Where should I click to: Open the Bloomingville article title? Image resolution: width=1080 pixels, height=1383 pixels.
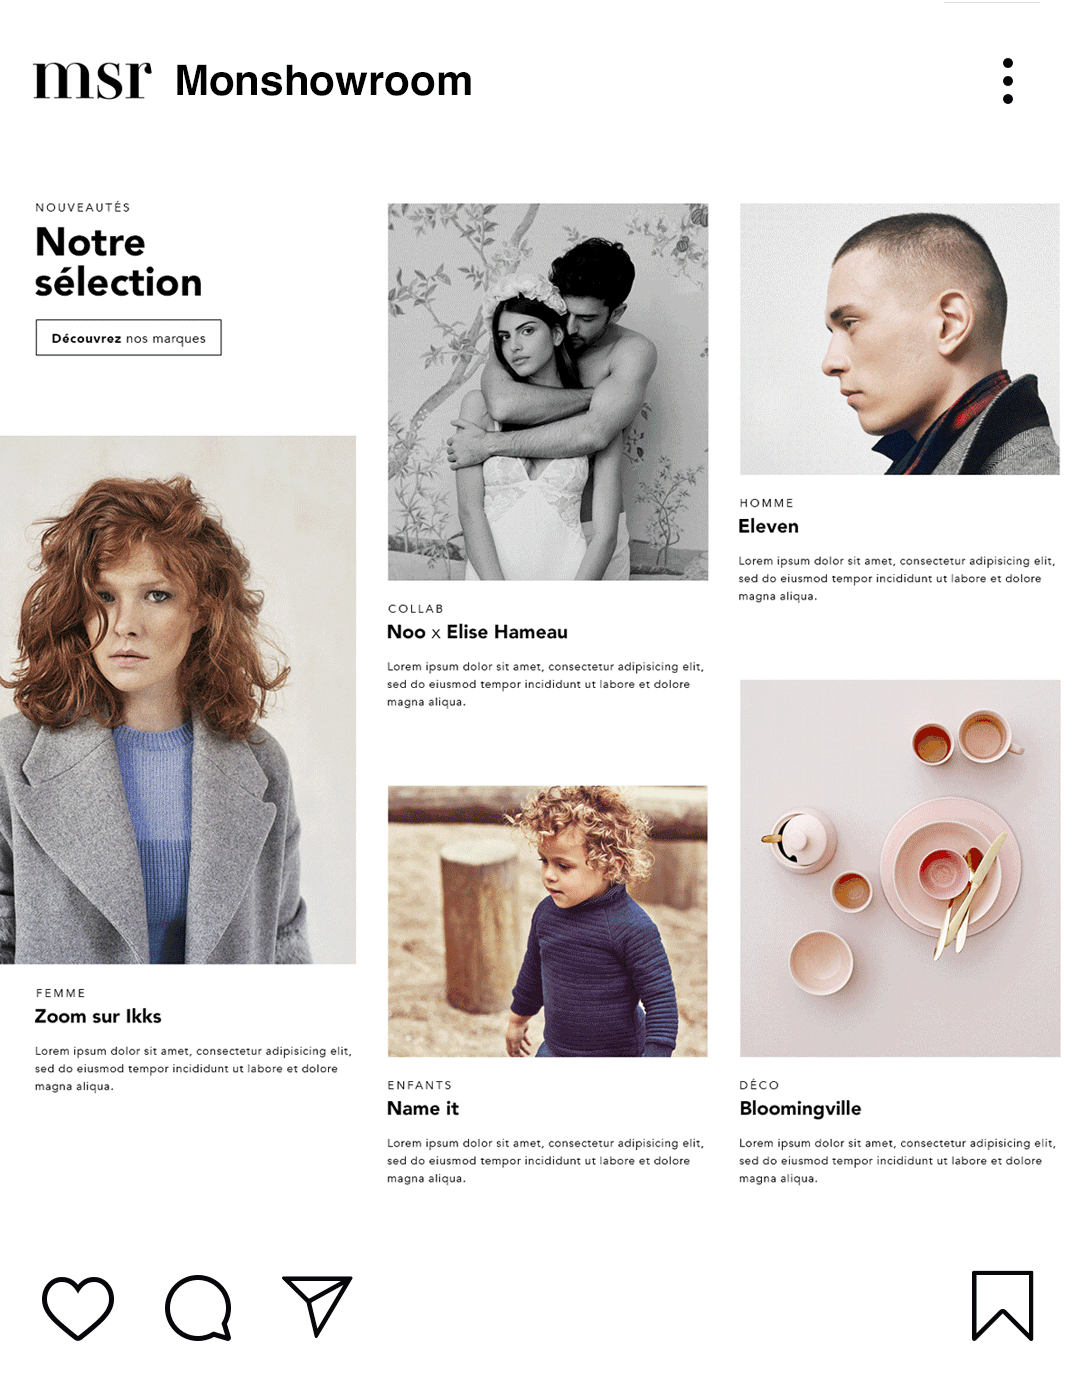pos(800,1108)
